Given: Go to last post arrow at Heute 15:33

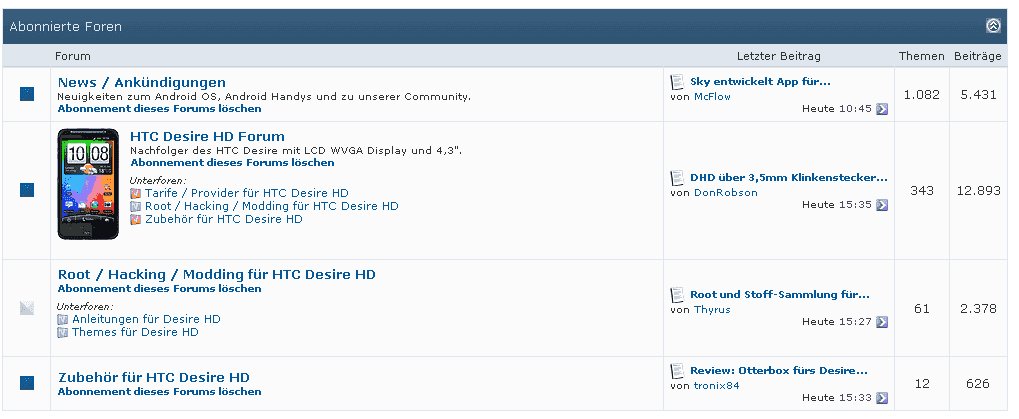Looking at the screenshot, I should pyautogui.click(x=882, y=398).
